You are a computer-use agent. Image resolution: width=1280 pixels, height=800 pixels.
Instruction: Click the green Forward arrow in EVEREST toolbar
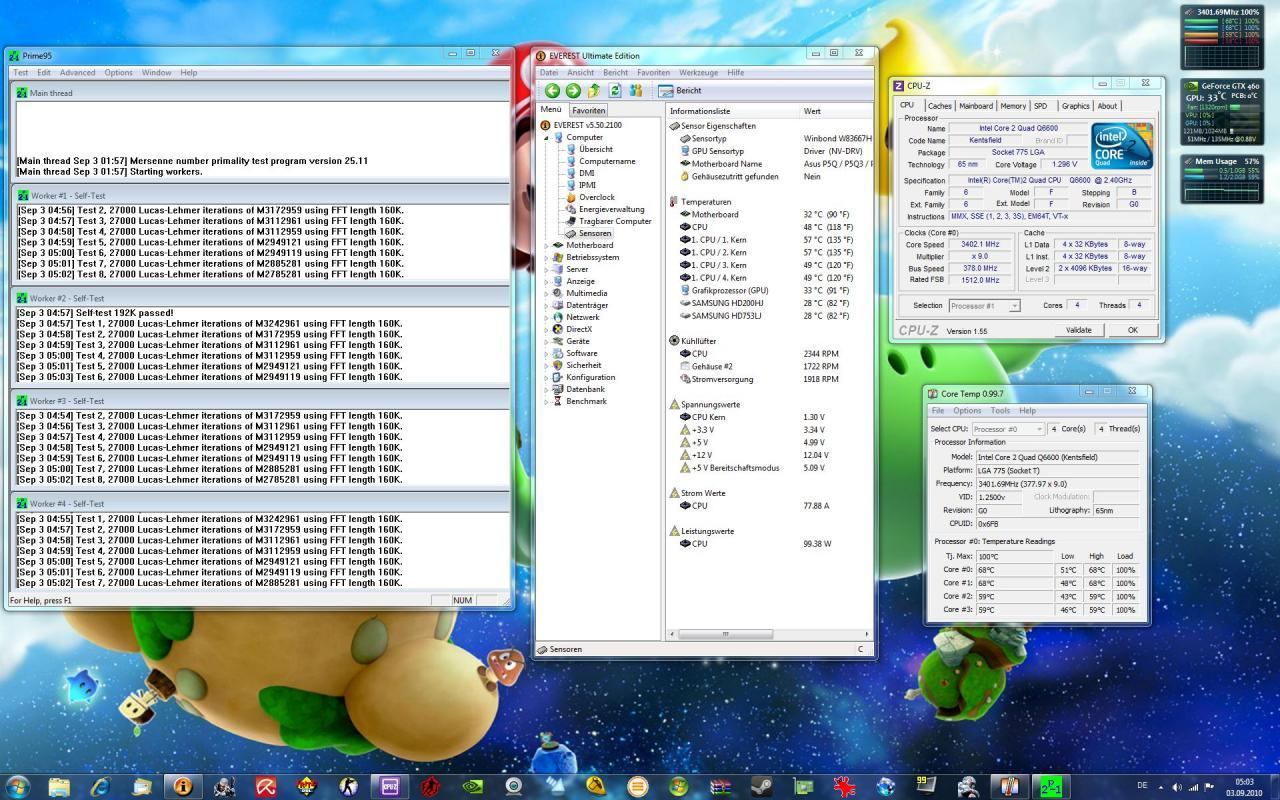573,90
